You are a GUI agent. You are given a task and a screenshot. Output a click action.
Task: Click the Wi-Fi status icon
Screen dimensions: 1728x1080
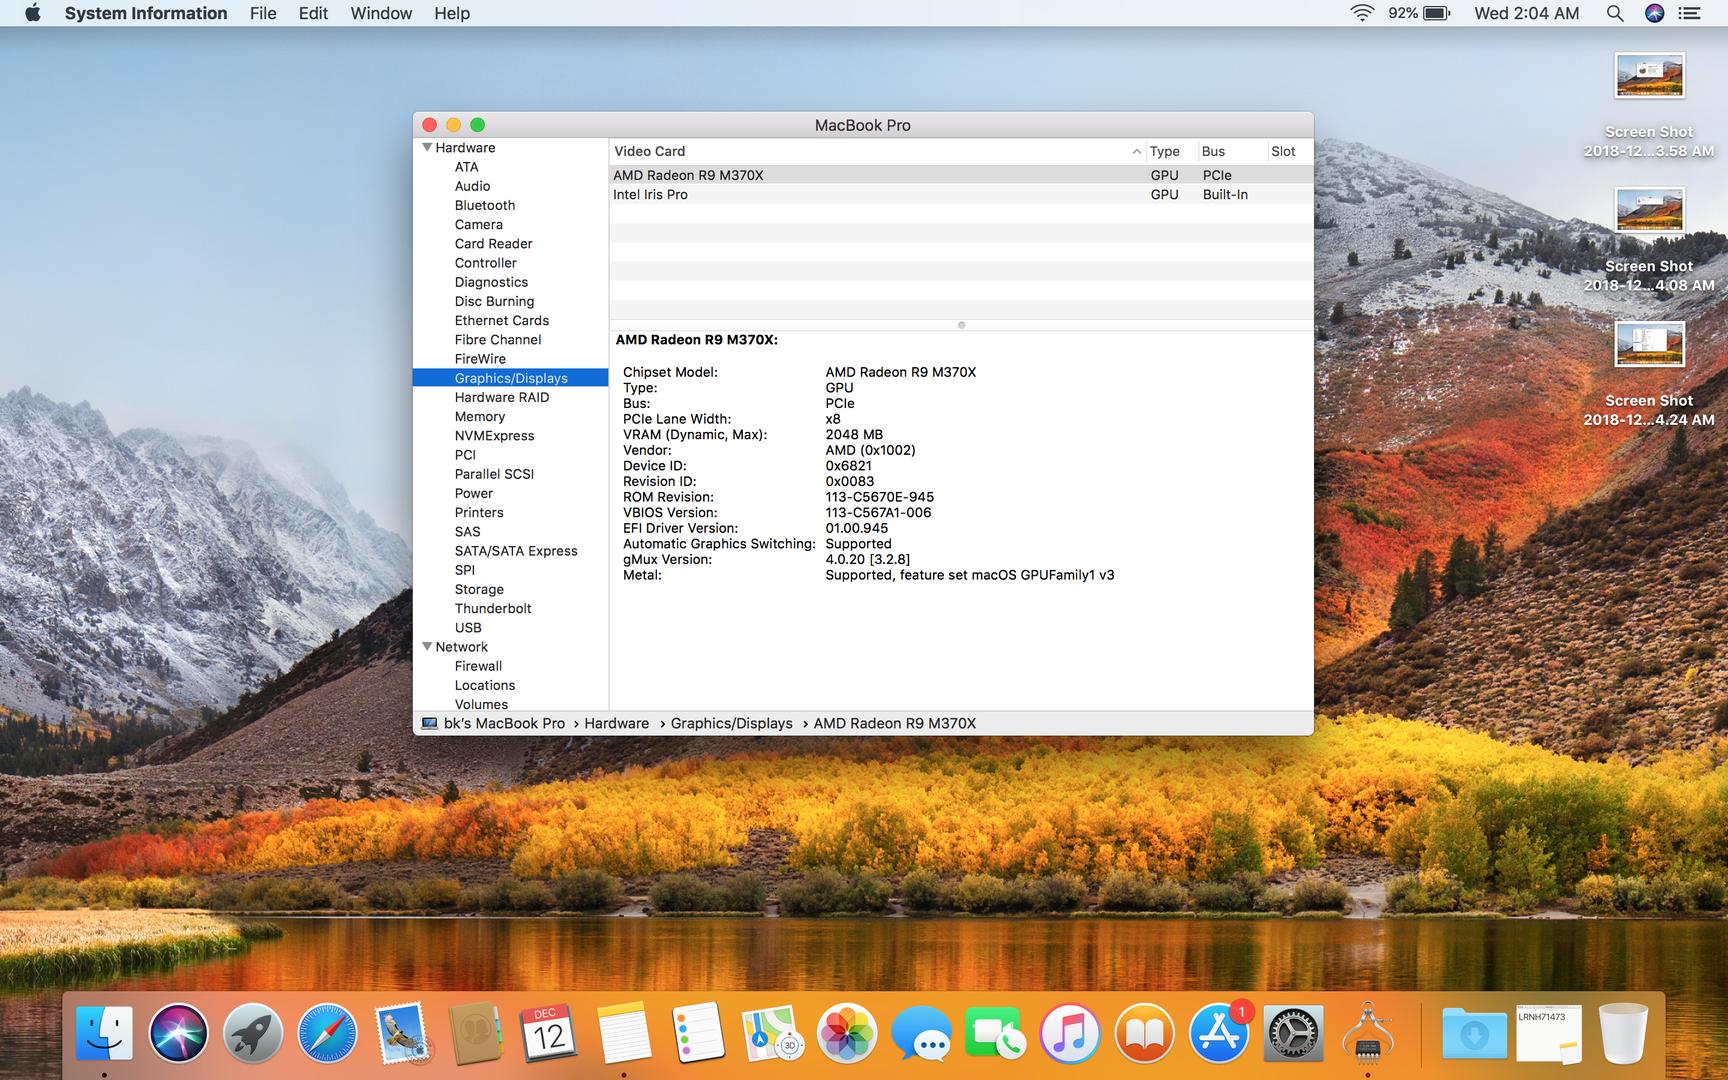click(1361, 13)
